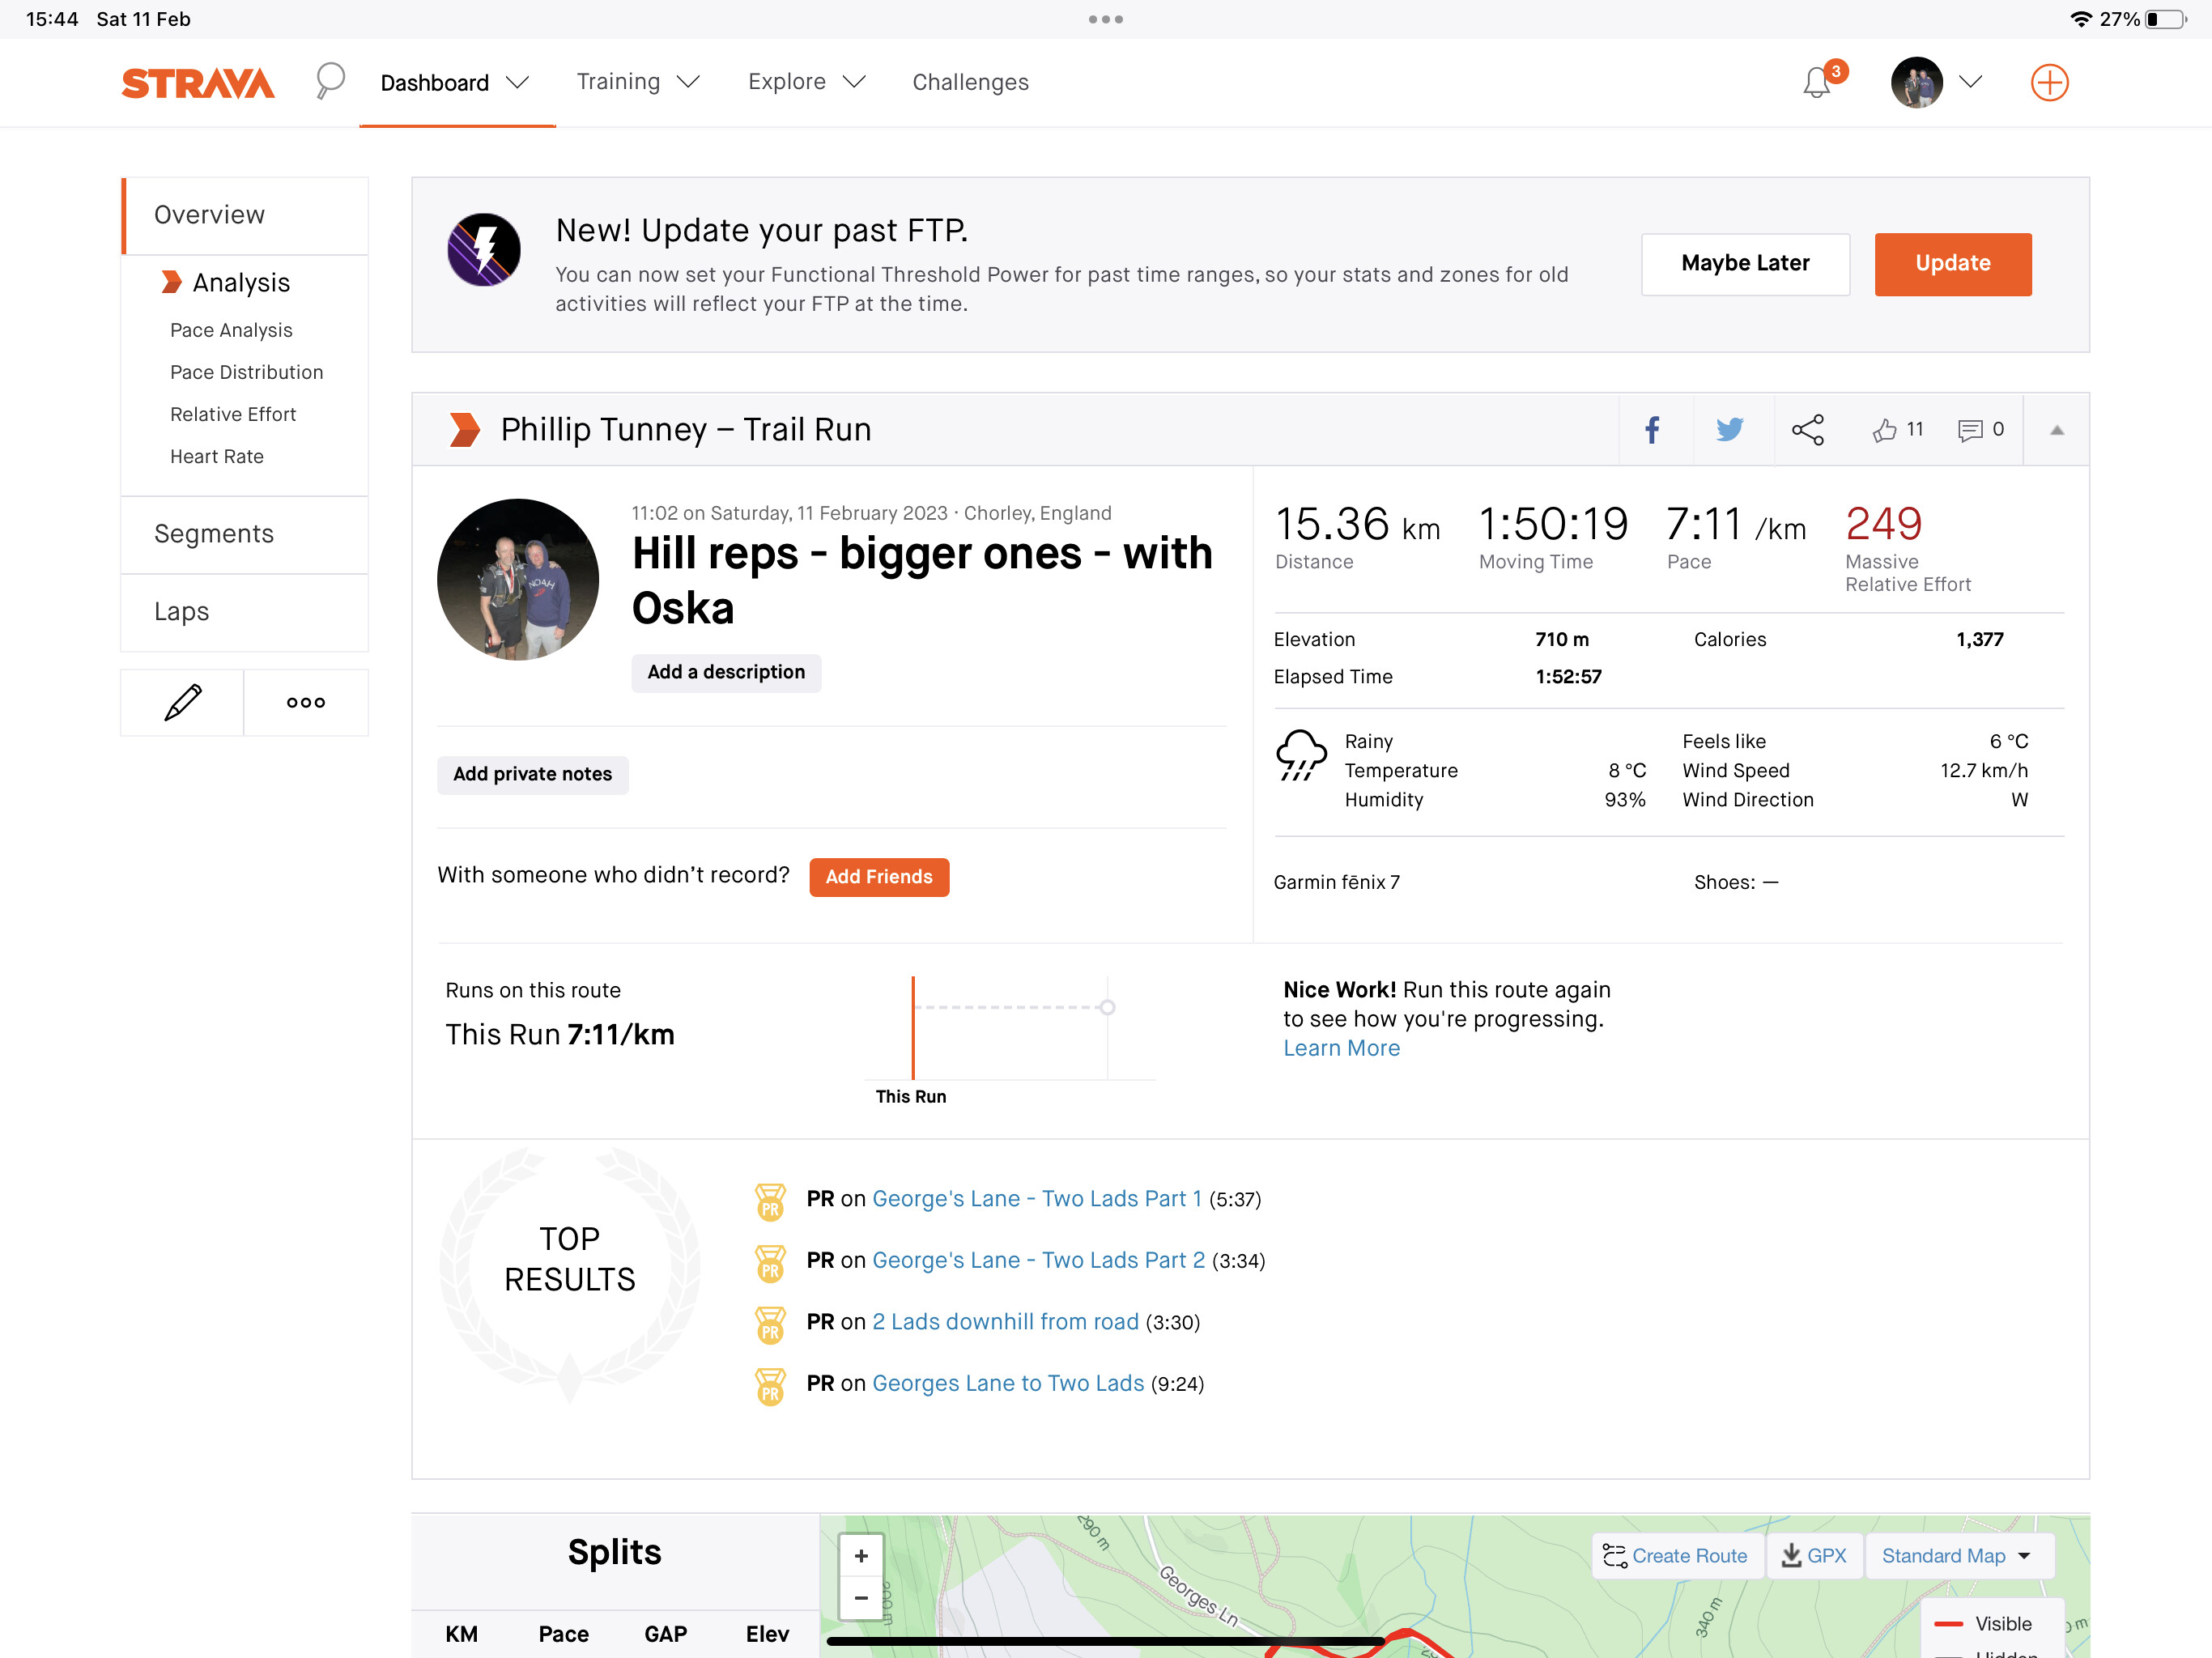This screenshot has height=1658, width=2212.
Task: Click the Strava search magnifier icon
Action: (x=329, y=80)
